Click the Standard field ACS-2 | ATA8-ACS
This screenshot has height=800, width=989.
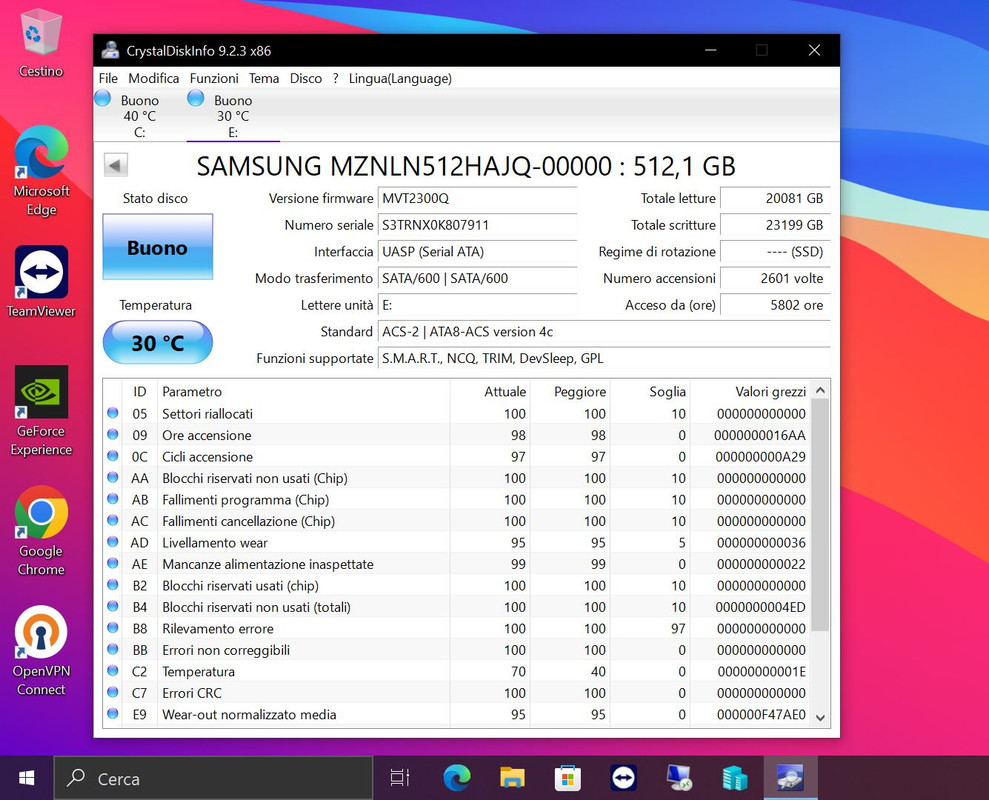pyautogui.click(x=604, y=331)
